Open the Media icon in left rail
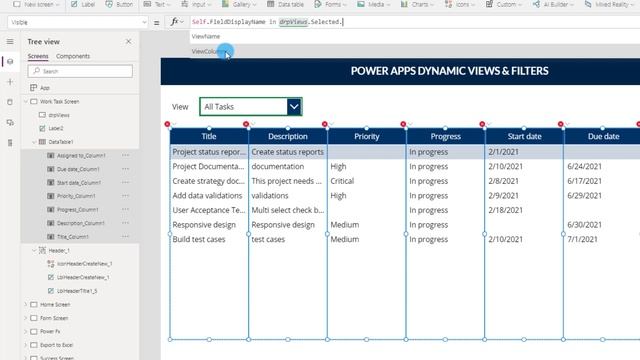Viewport: 640px width, 360px height. click(x=10, y=122)
